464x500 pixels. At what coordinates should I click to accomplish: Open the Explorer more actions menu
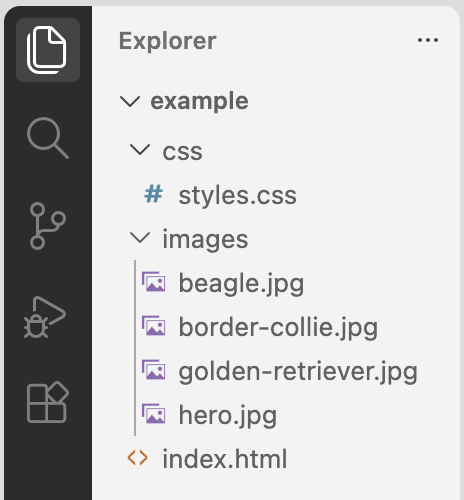(428, 40)
